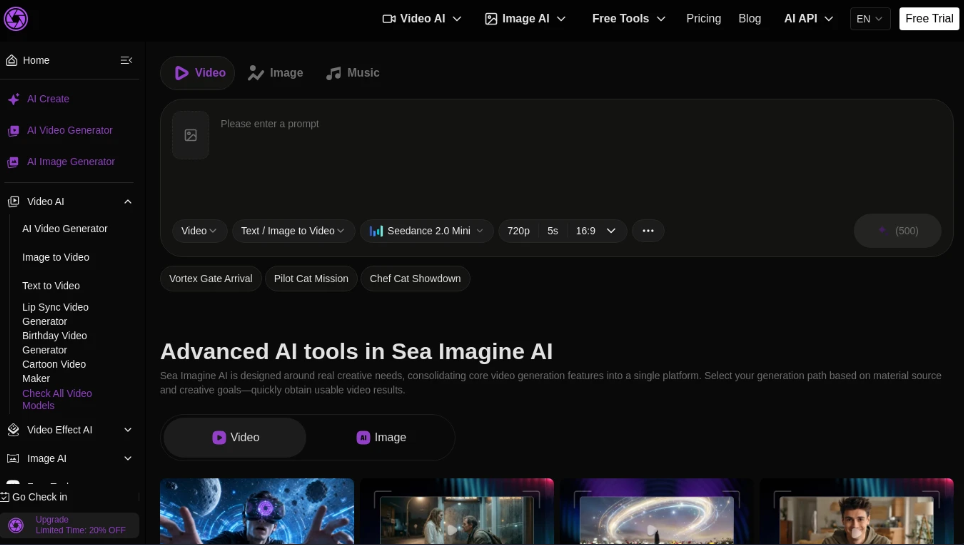Image resolution: width=964 pixels, height=545 pixels.
Task: Choose the Vortex Gate Arrival prompt suggestion
Action: [211, 279]
